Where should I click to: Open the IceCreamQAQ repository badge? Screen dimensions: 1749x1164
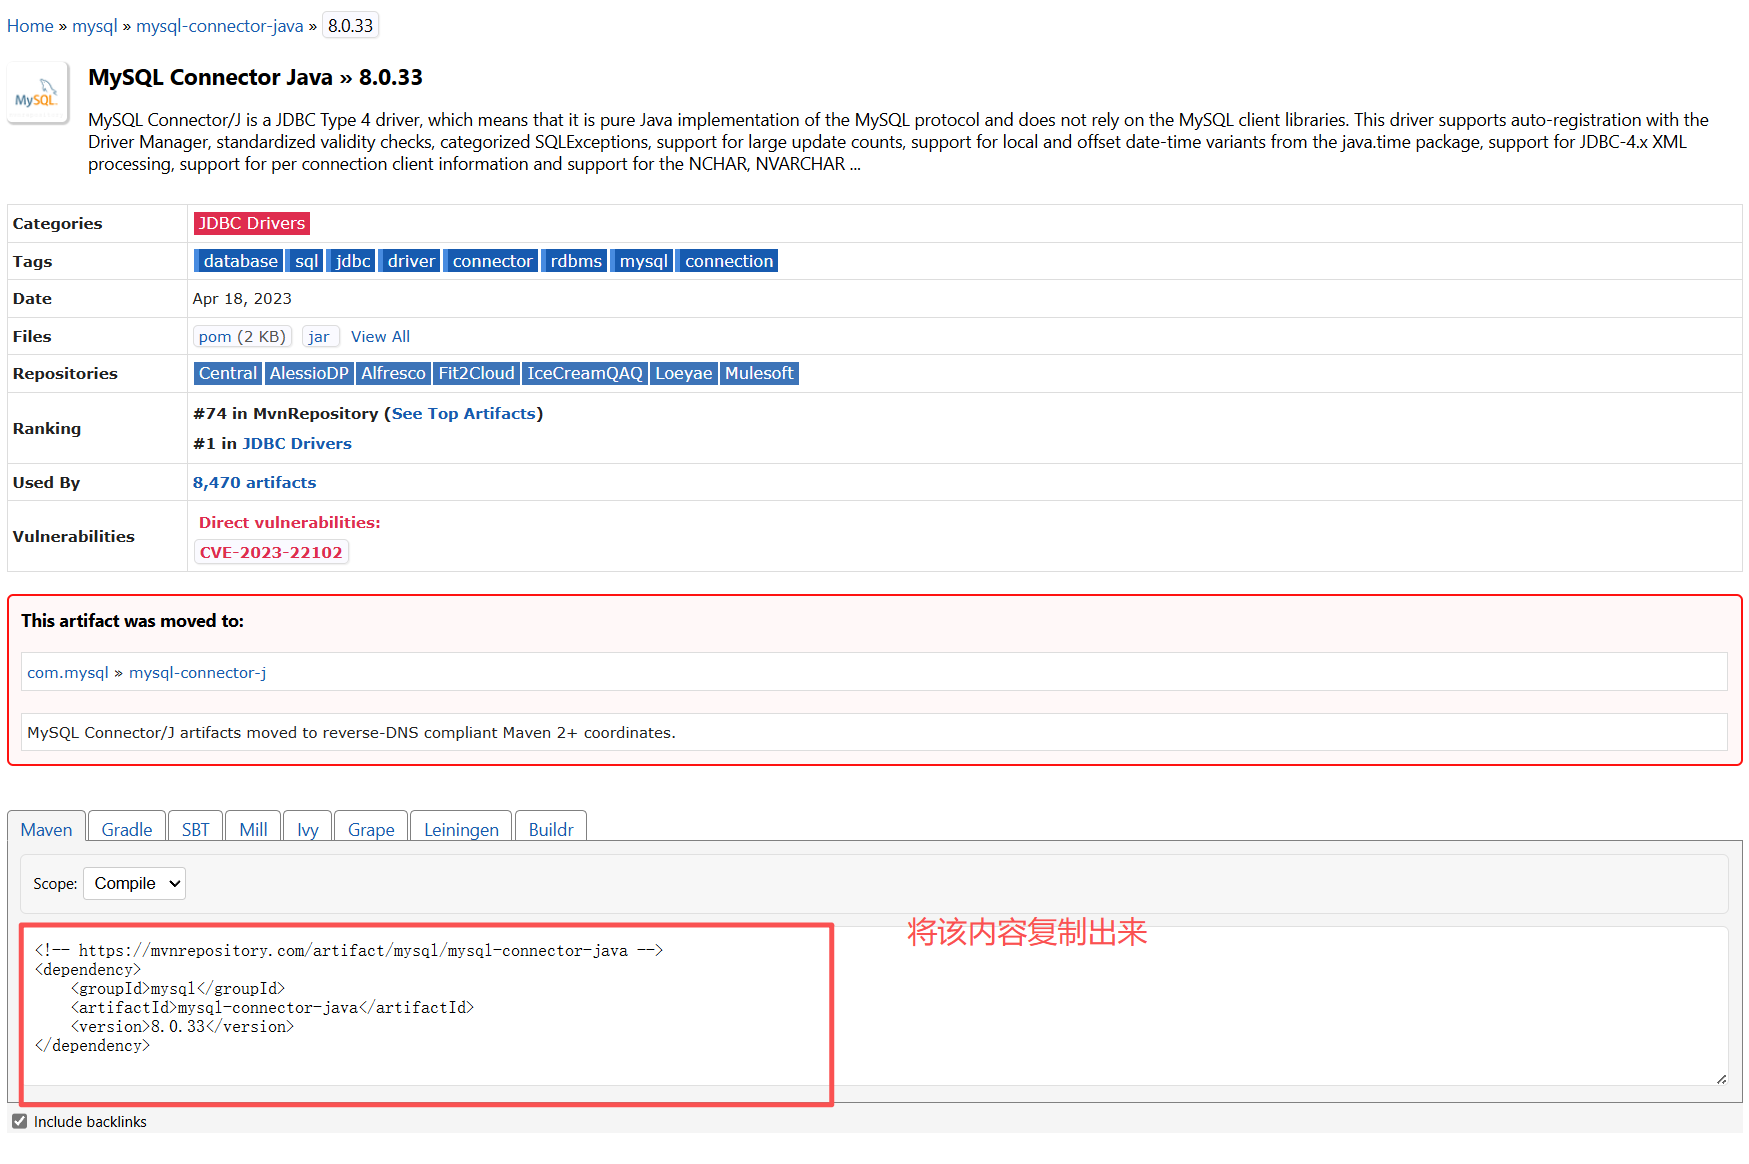[x=585, y=373]
